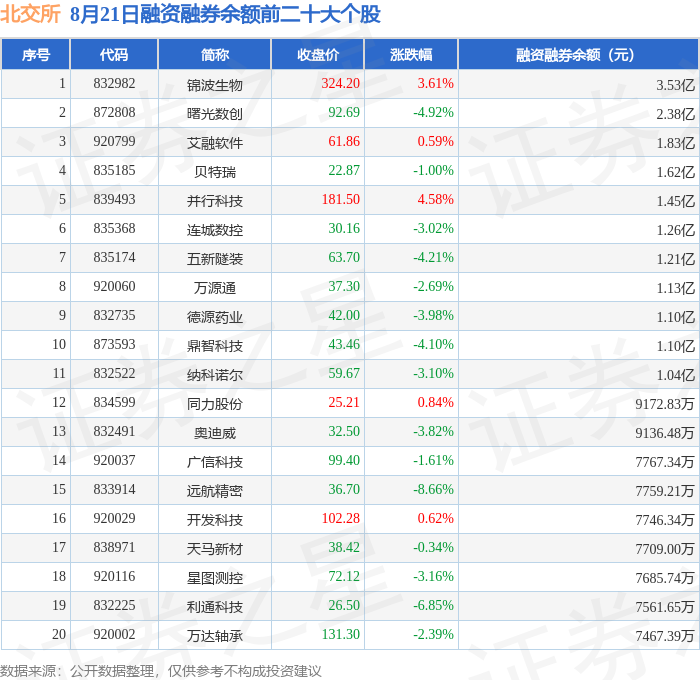Click closing price 131.30
This screenshot has height=680, width=700.
click(x=341, y=635)
